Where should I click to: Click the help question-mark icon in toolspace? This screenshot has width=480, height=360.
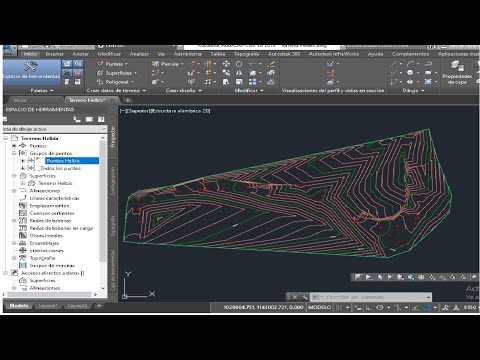click(x=101, y=119)
